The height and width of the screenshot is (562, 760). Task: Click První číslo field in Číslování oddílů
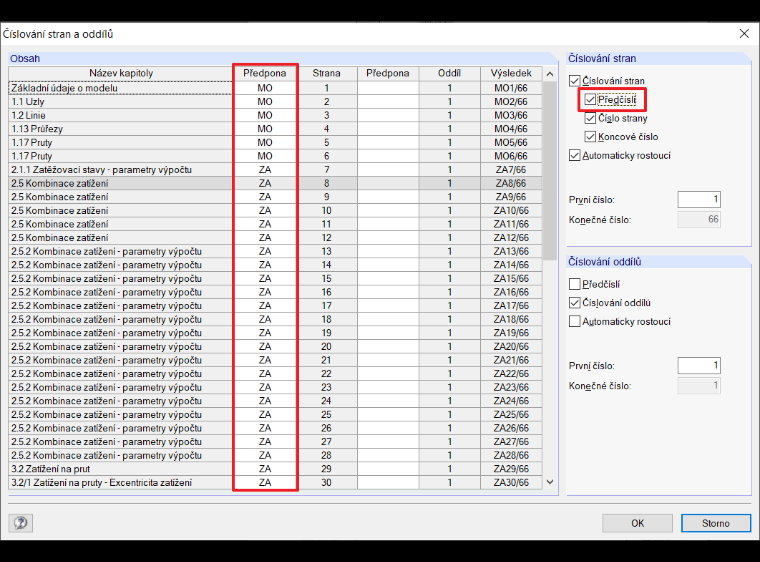click(x=699, y=365)
